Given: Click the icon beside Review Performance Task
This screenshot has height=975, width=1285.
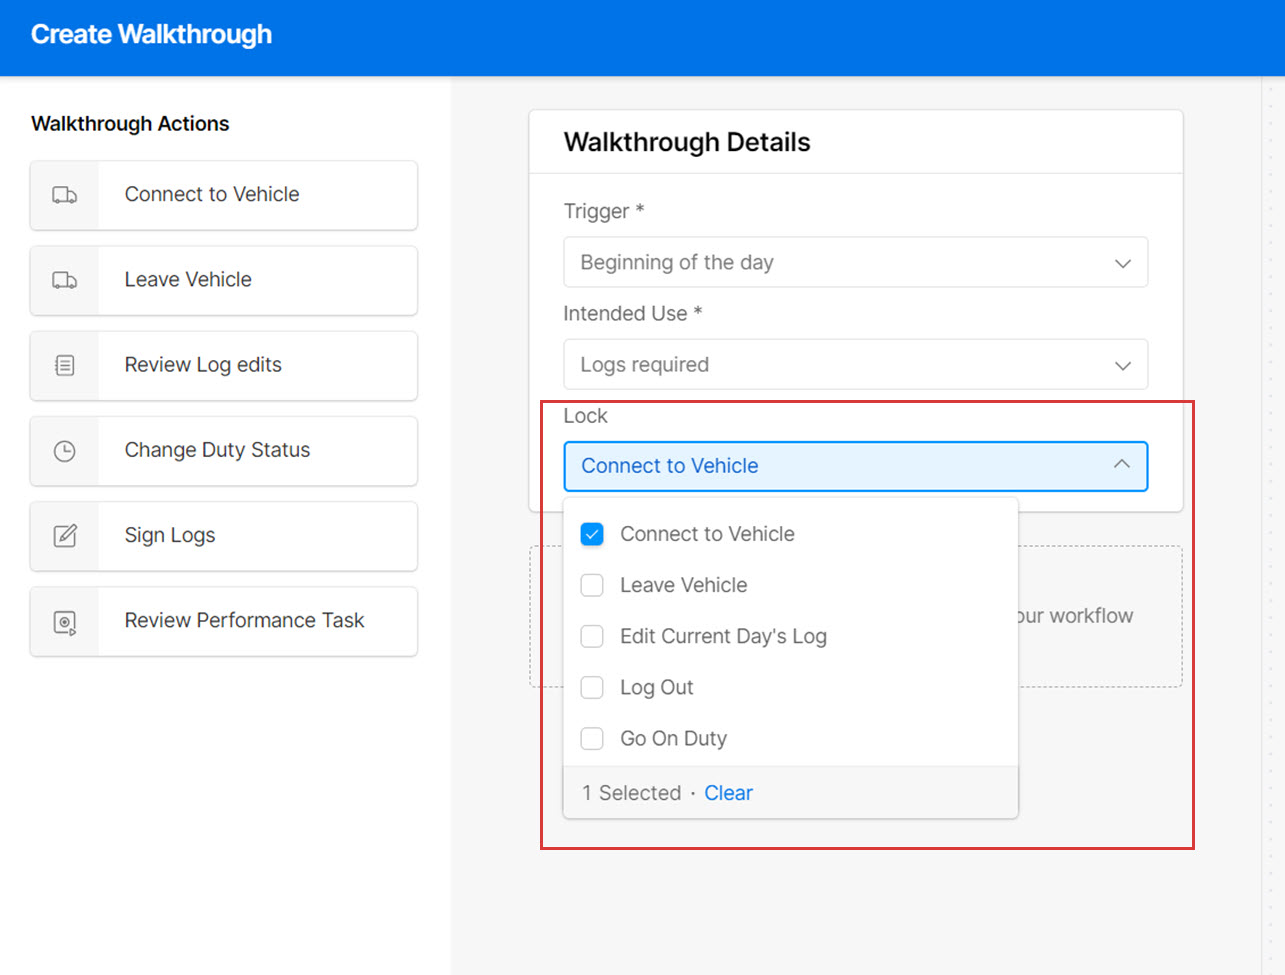Looking at the screenshot, I should (65, 622).
